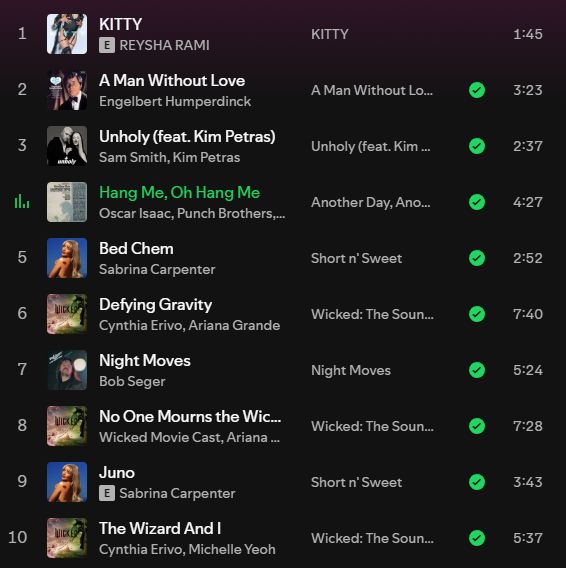Click the green saved checkmark for Bed Chem
566x568 pixels.
click(477, 258)
